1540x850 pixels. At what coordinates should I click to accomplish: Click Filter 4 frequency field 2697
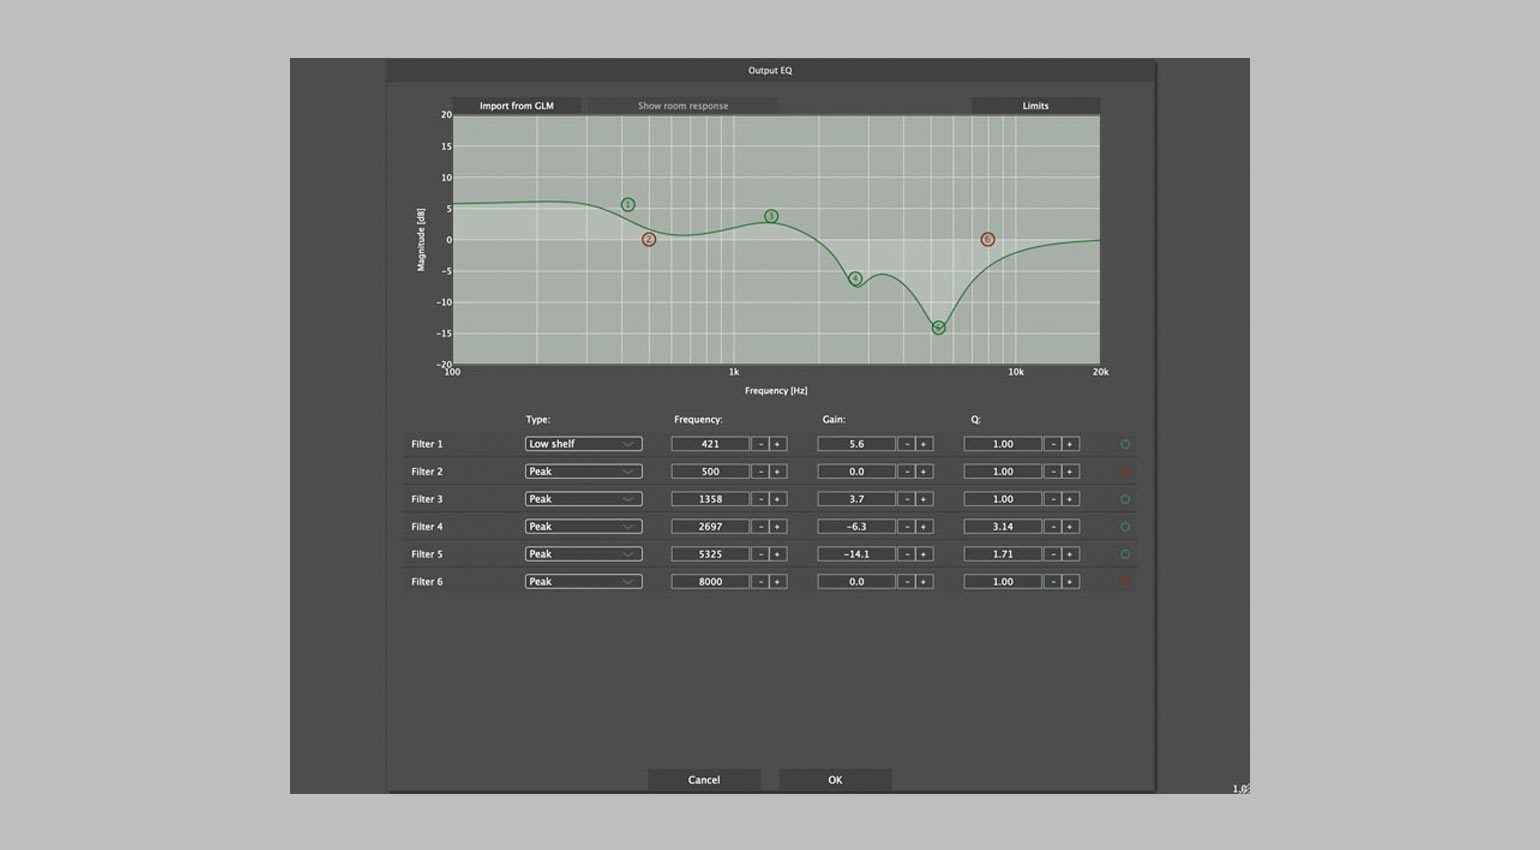710,526
